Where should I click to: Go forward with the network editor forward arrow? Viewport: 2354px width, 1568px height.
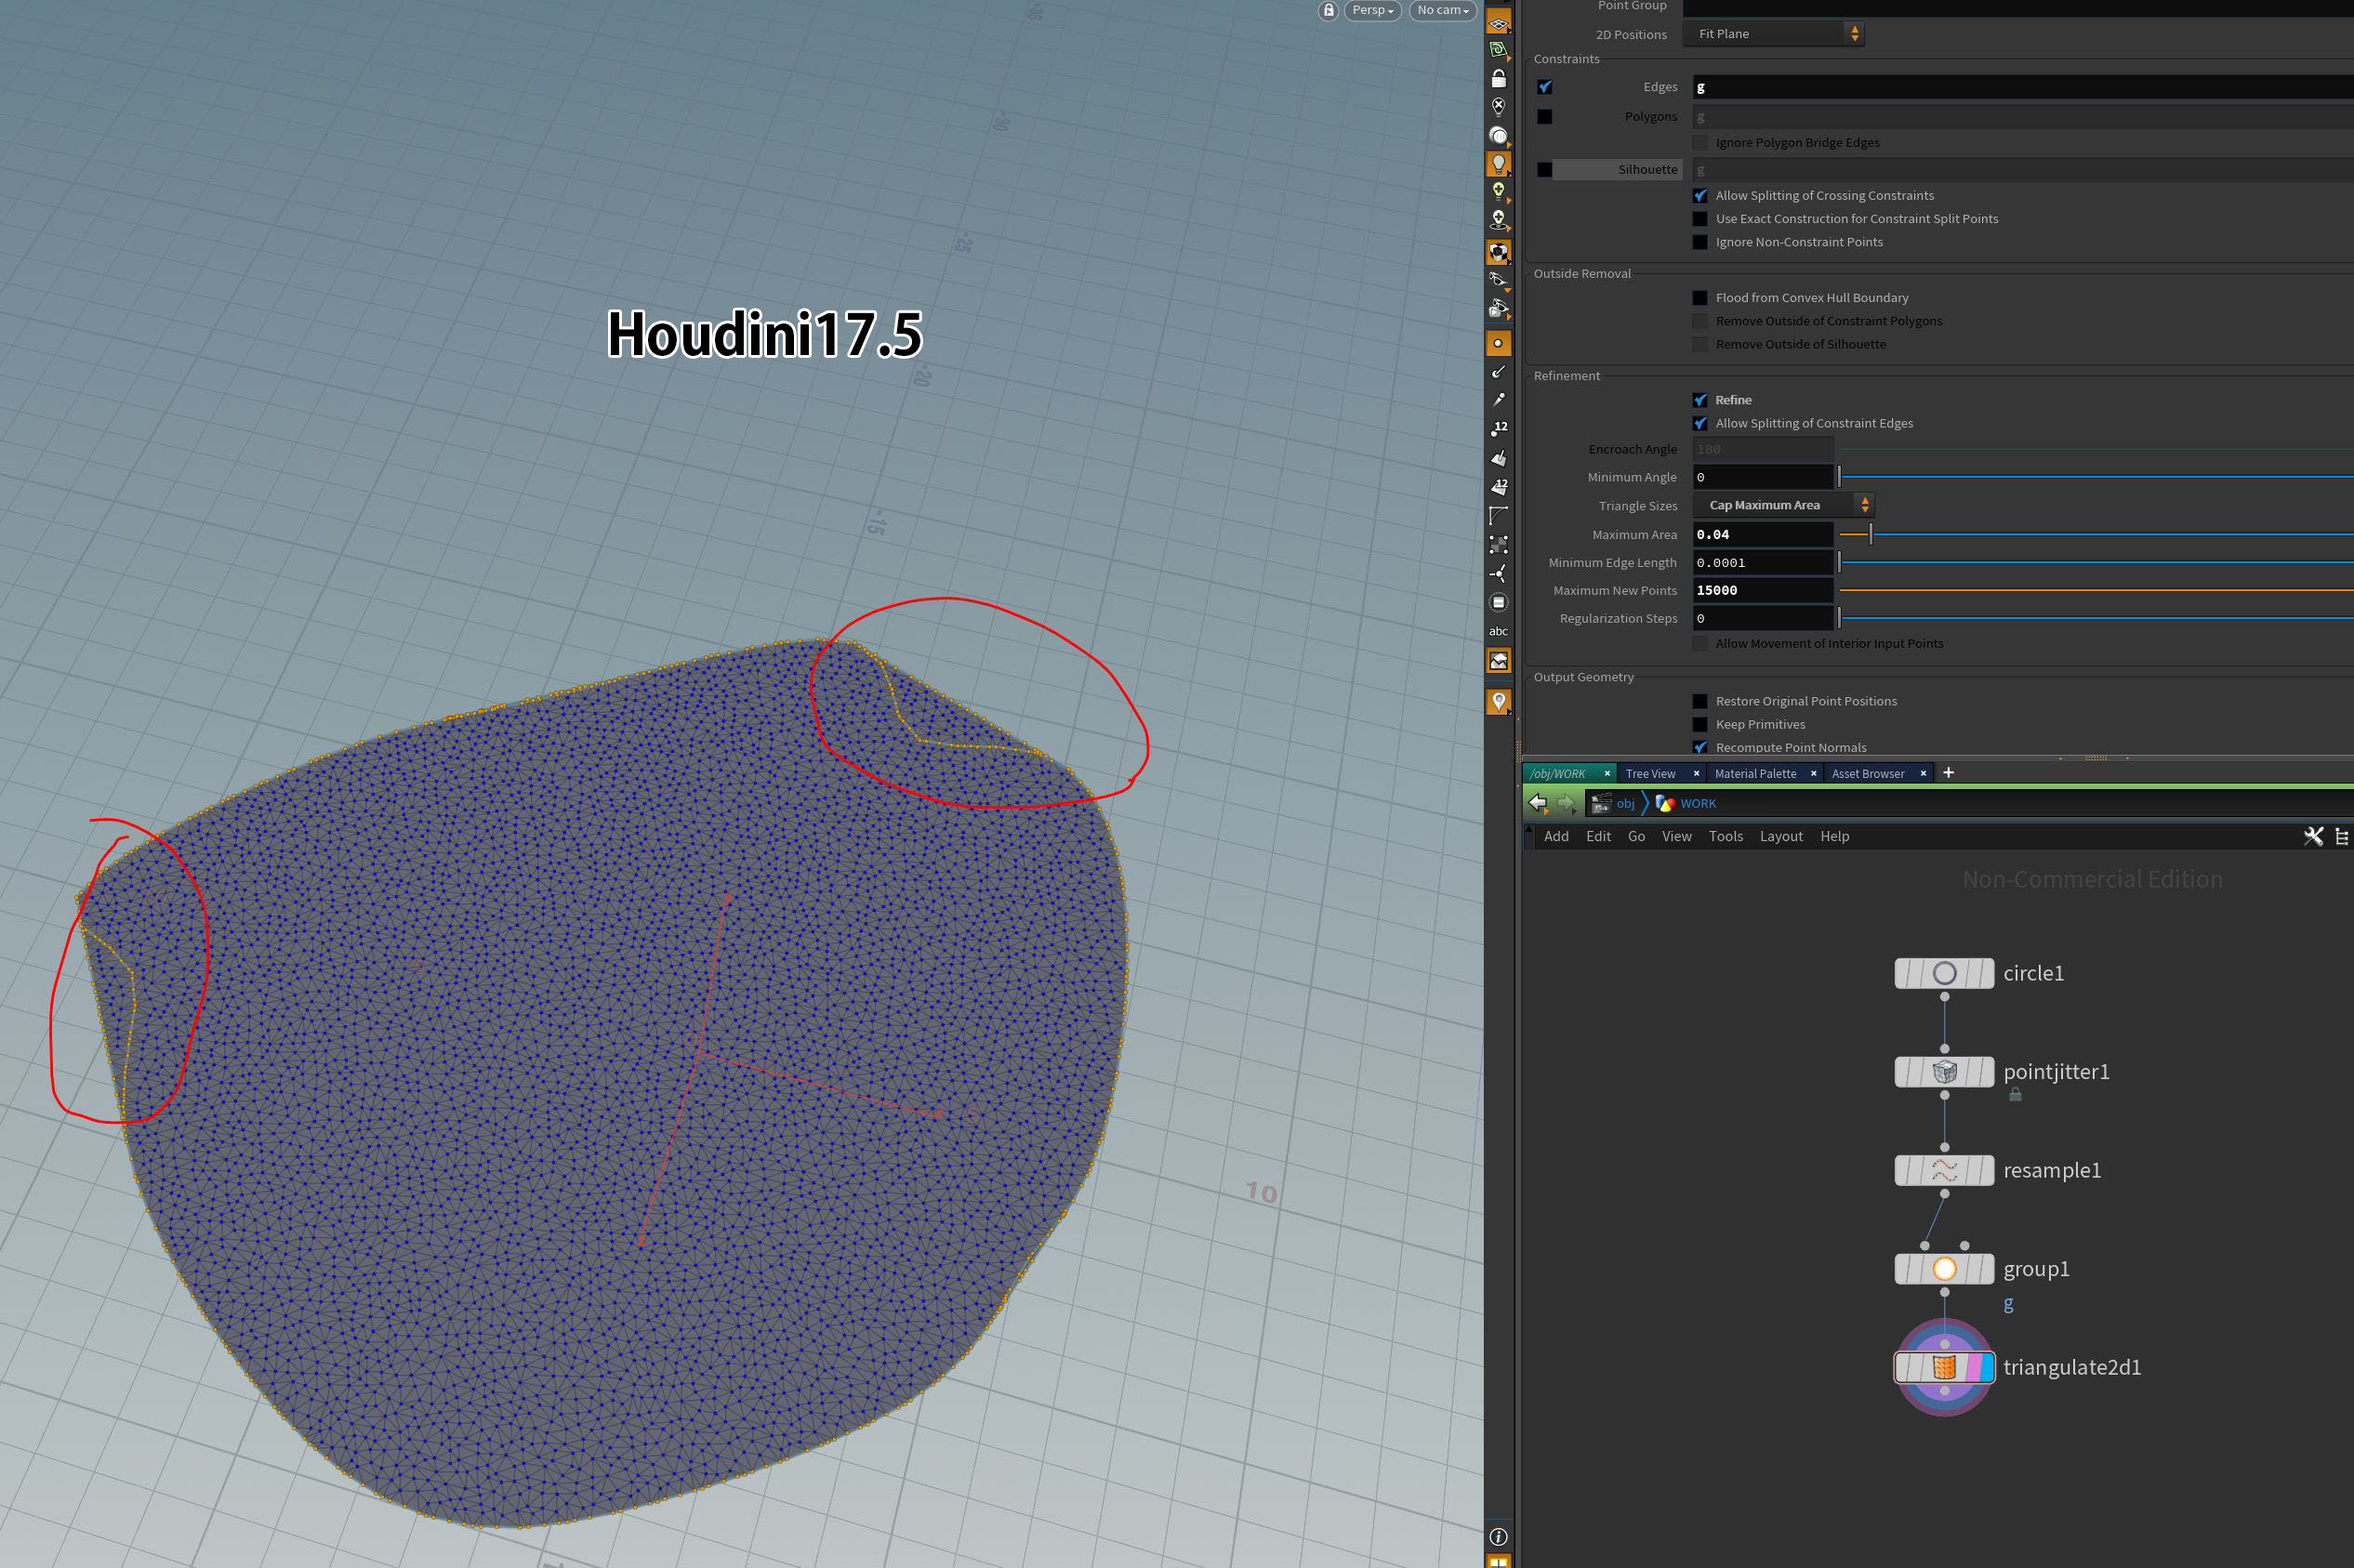[x=1566, y=803]
